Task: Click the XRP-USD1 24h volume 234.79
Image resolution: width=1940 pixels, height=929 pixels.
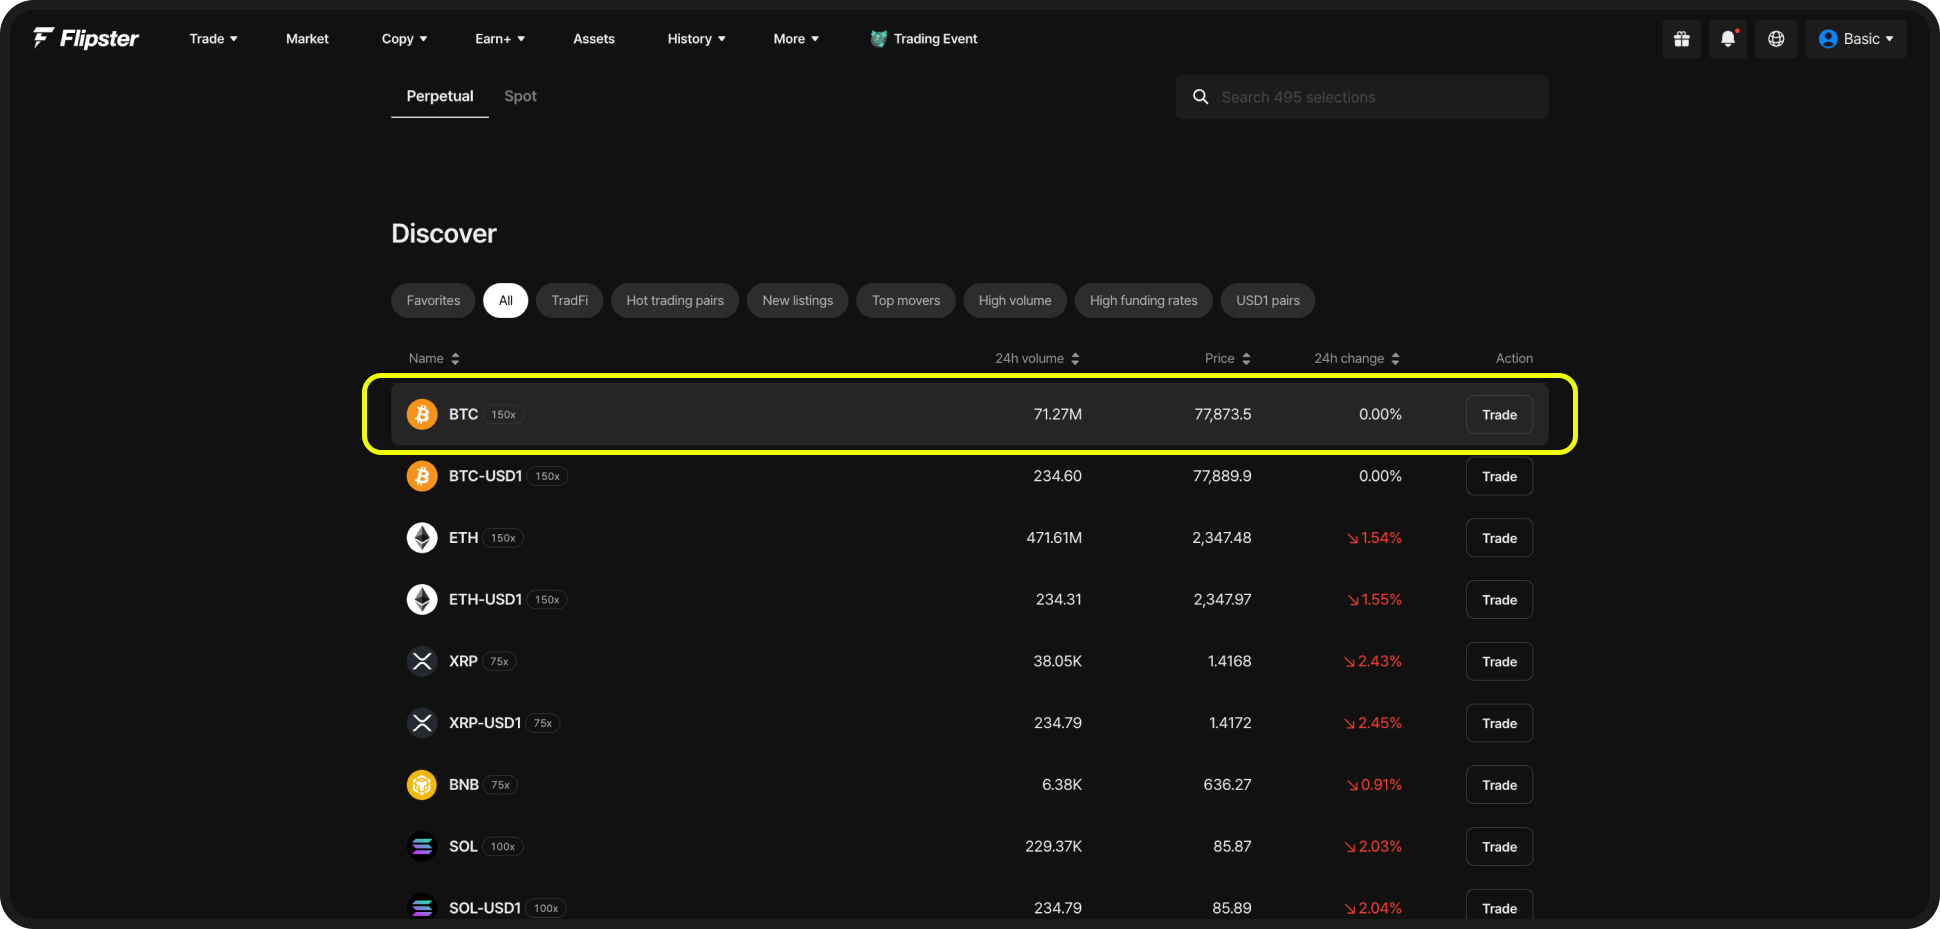Action: 1058,723
